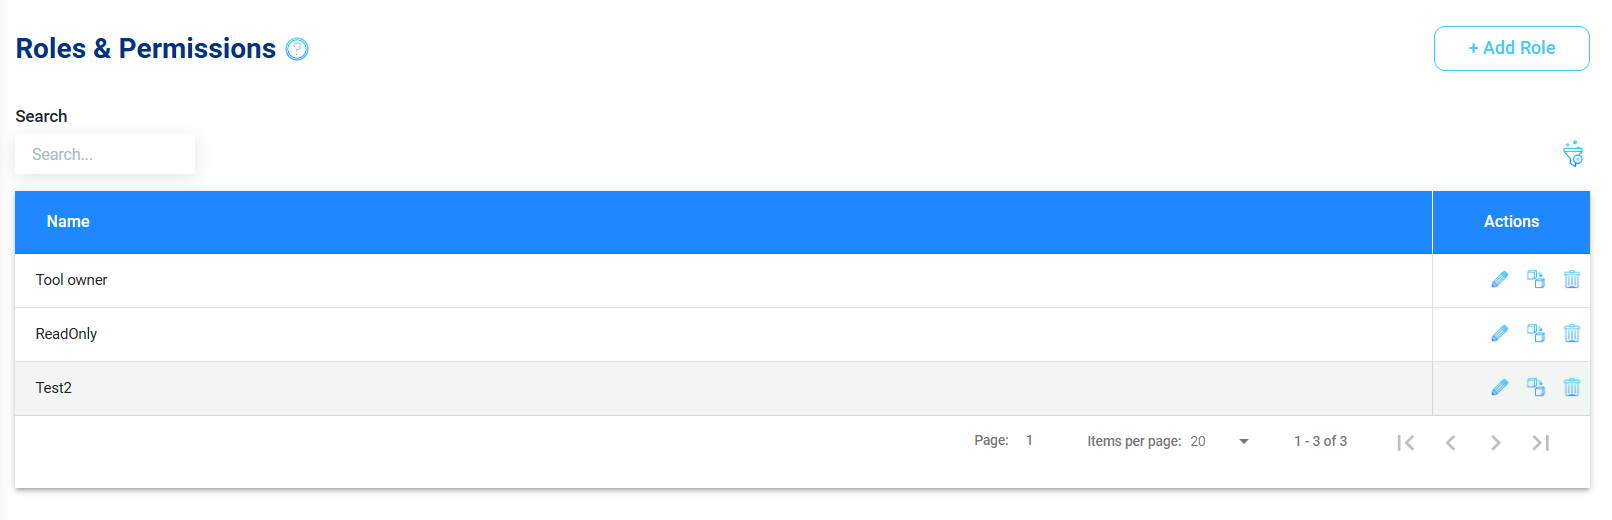This screenshot has height=520, width=1612.
Task: Duplicate the Test2 role
Action: click(1536, 387)
